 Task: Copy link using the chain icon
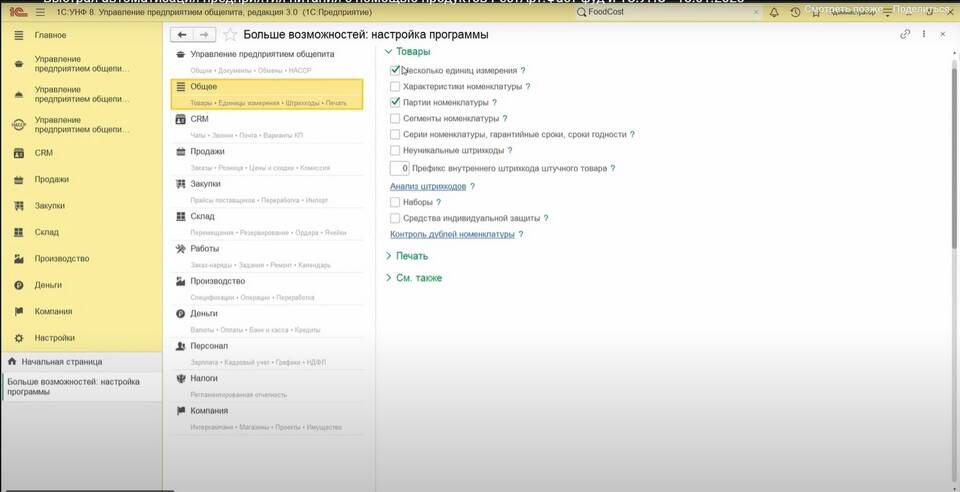[905, 34]
